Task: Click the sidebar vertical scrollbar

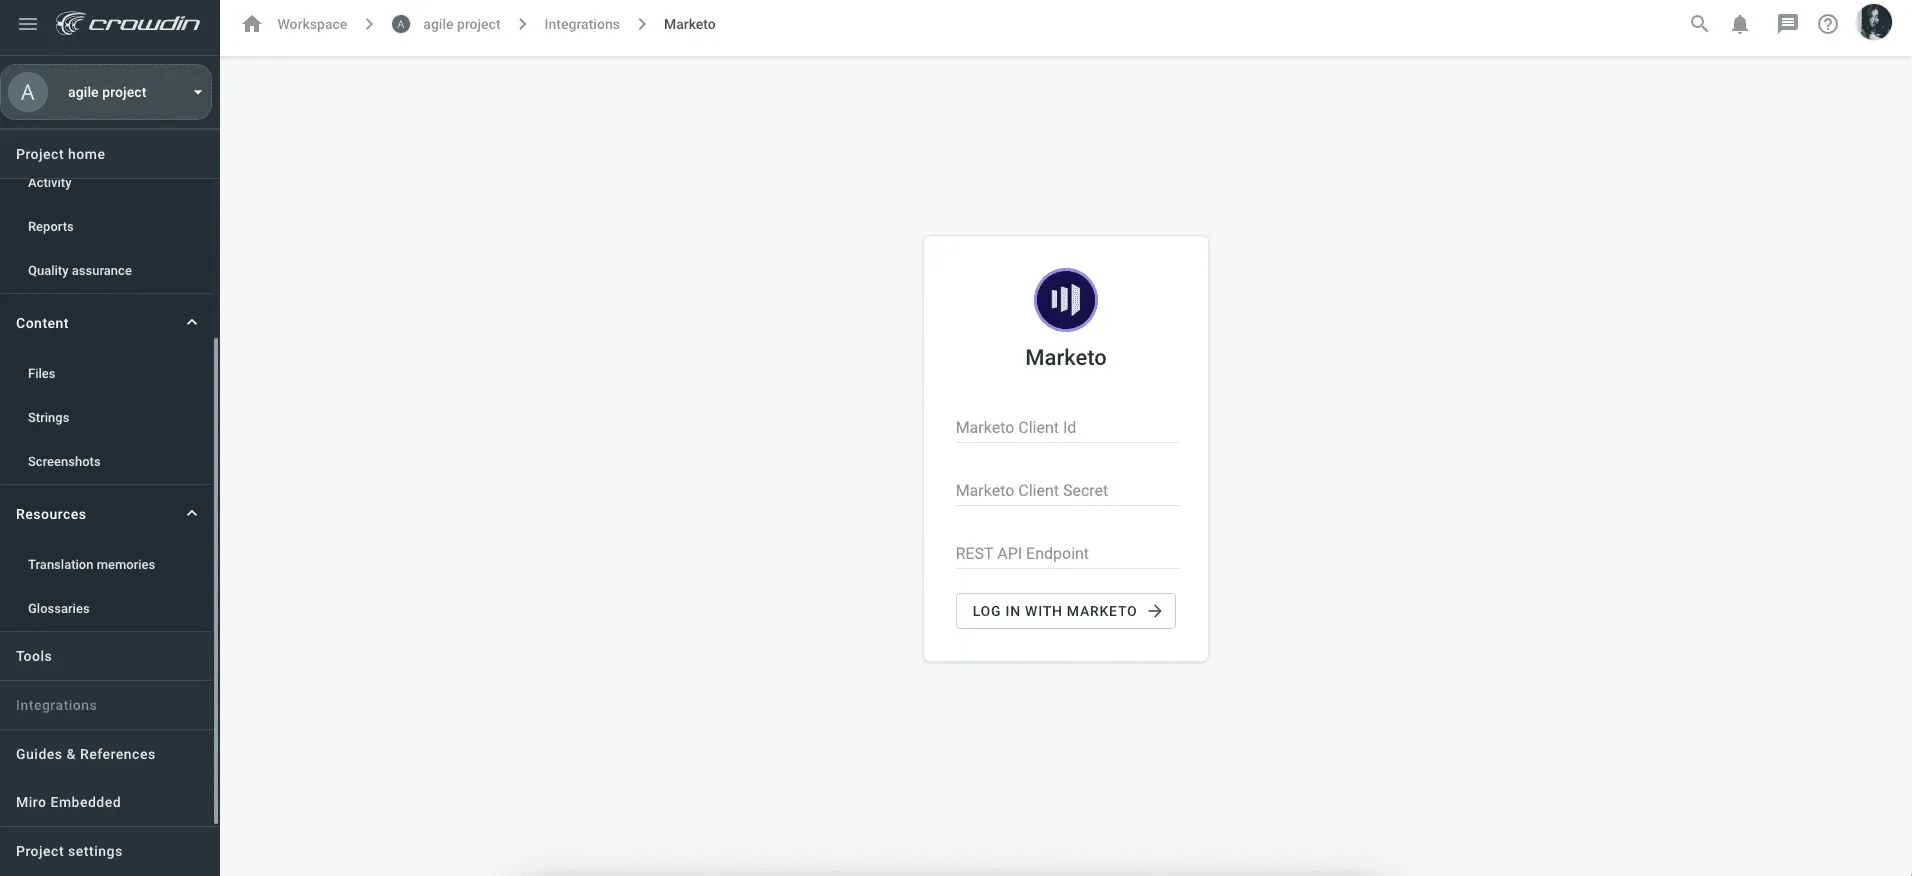Action: 216,580
